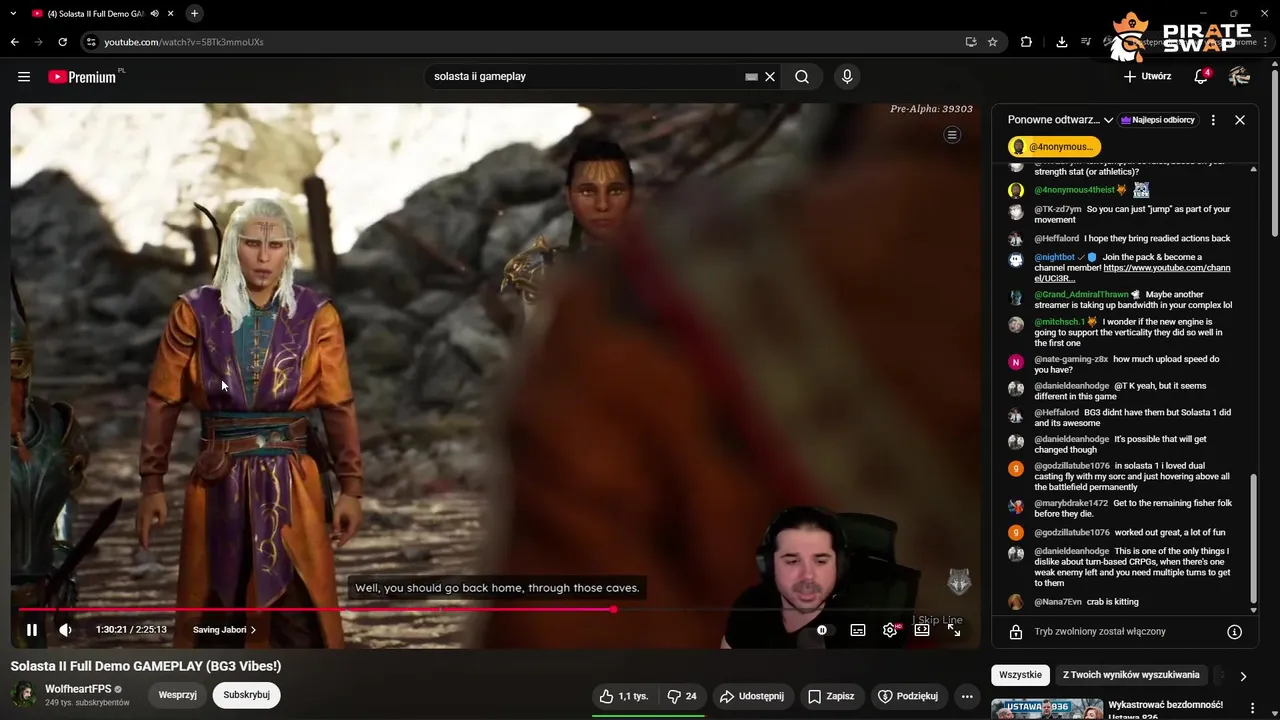This screenshot has width=1280, height=720.
Task: Click video title Solasta II Full Demo
Action: (146, 666)
